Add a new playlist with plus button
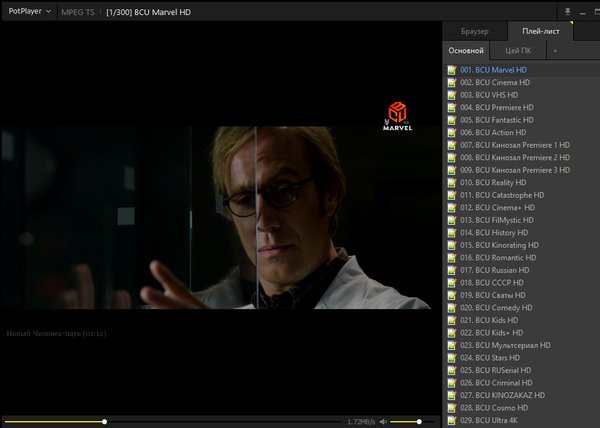The height and width of the screenshot is (428, 600). (x=555, y=50)
